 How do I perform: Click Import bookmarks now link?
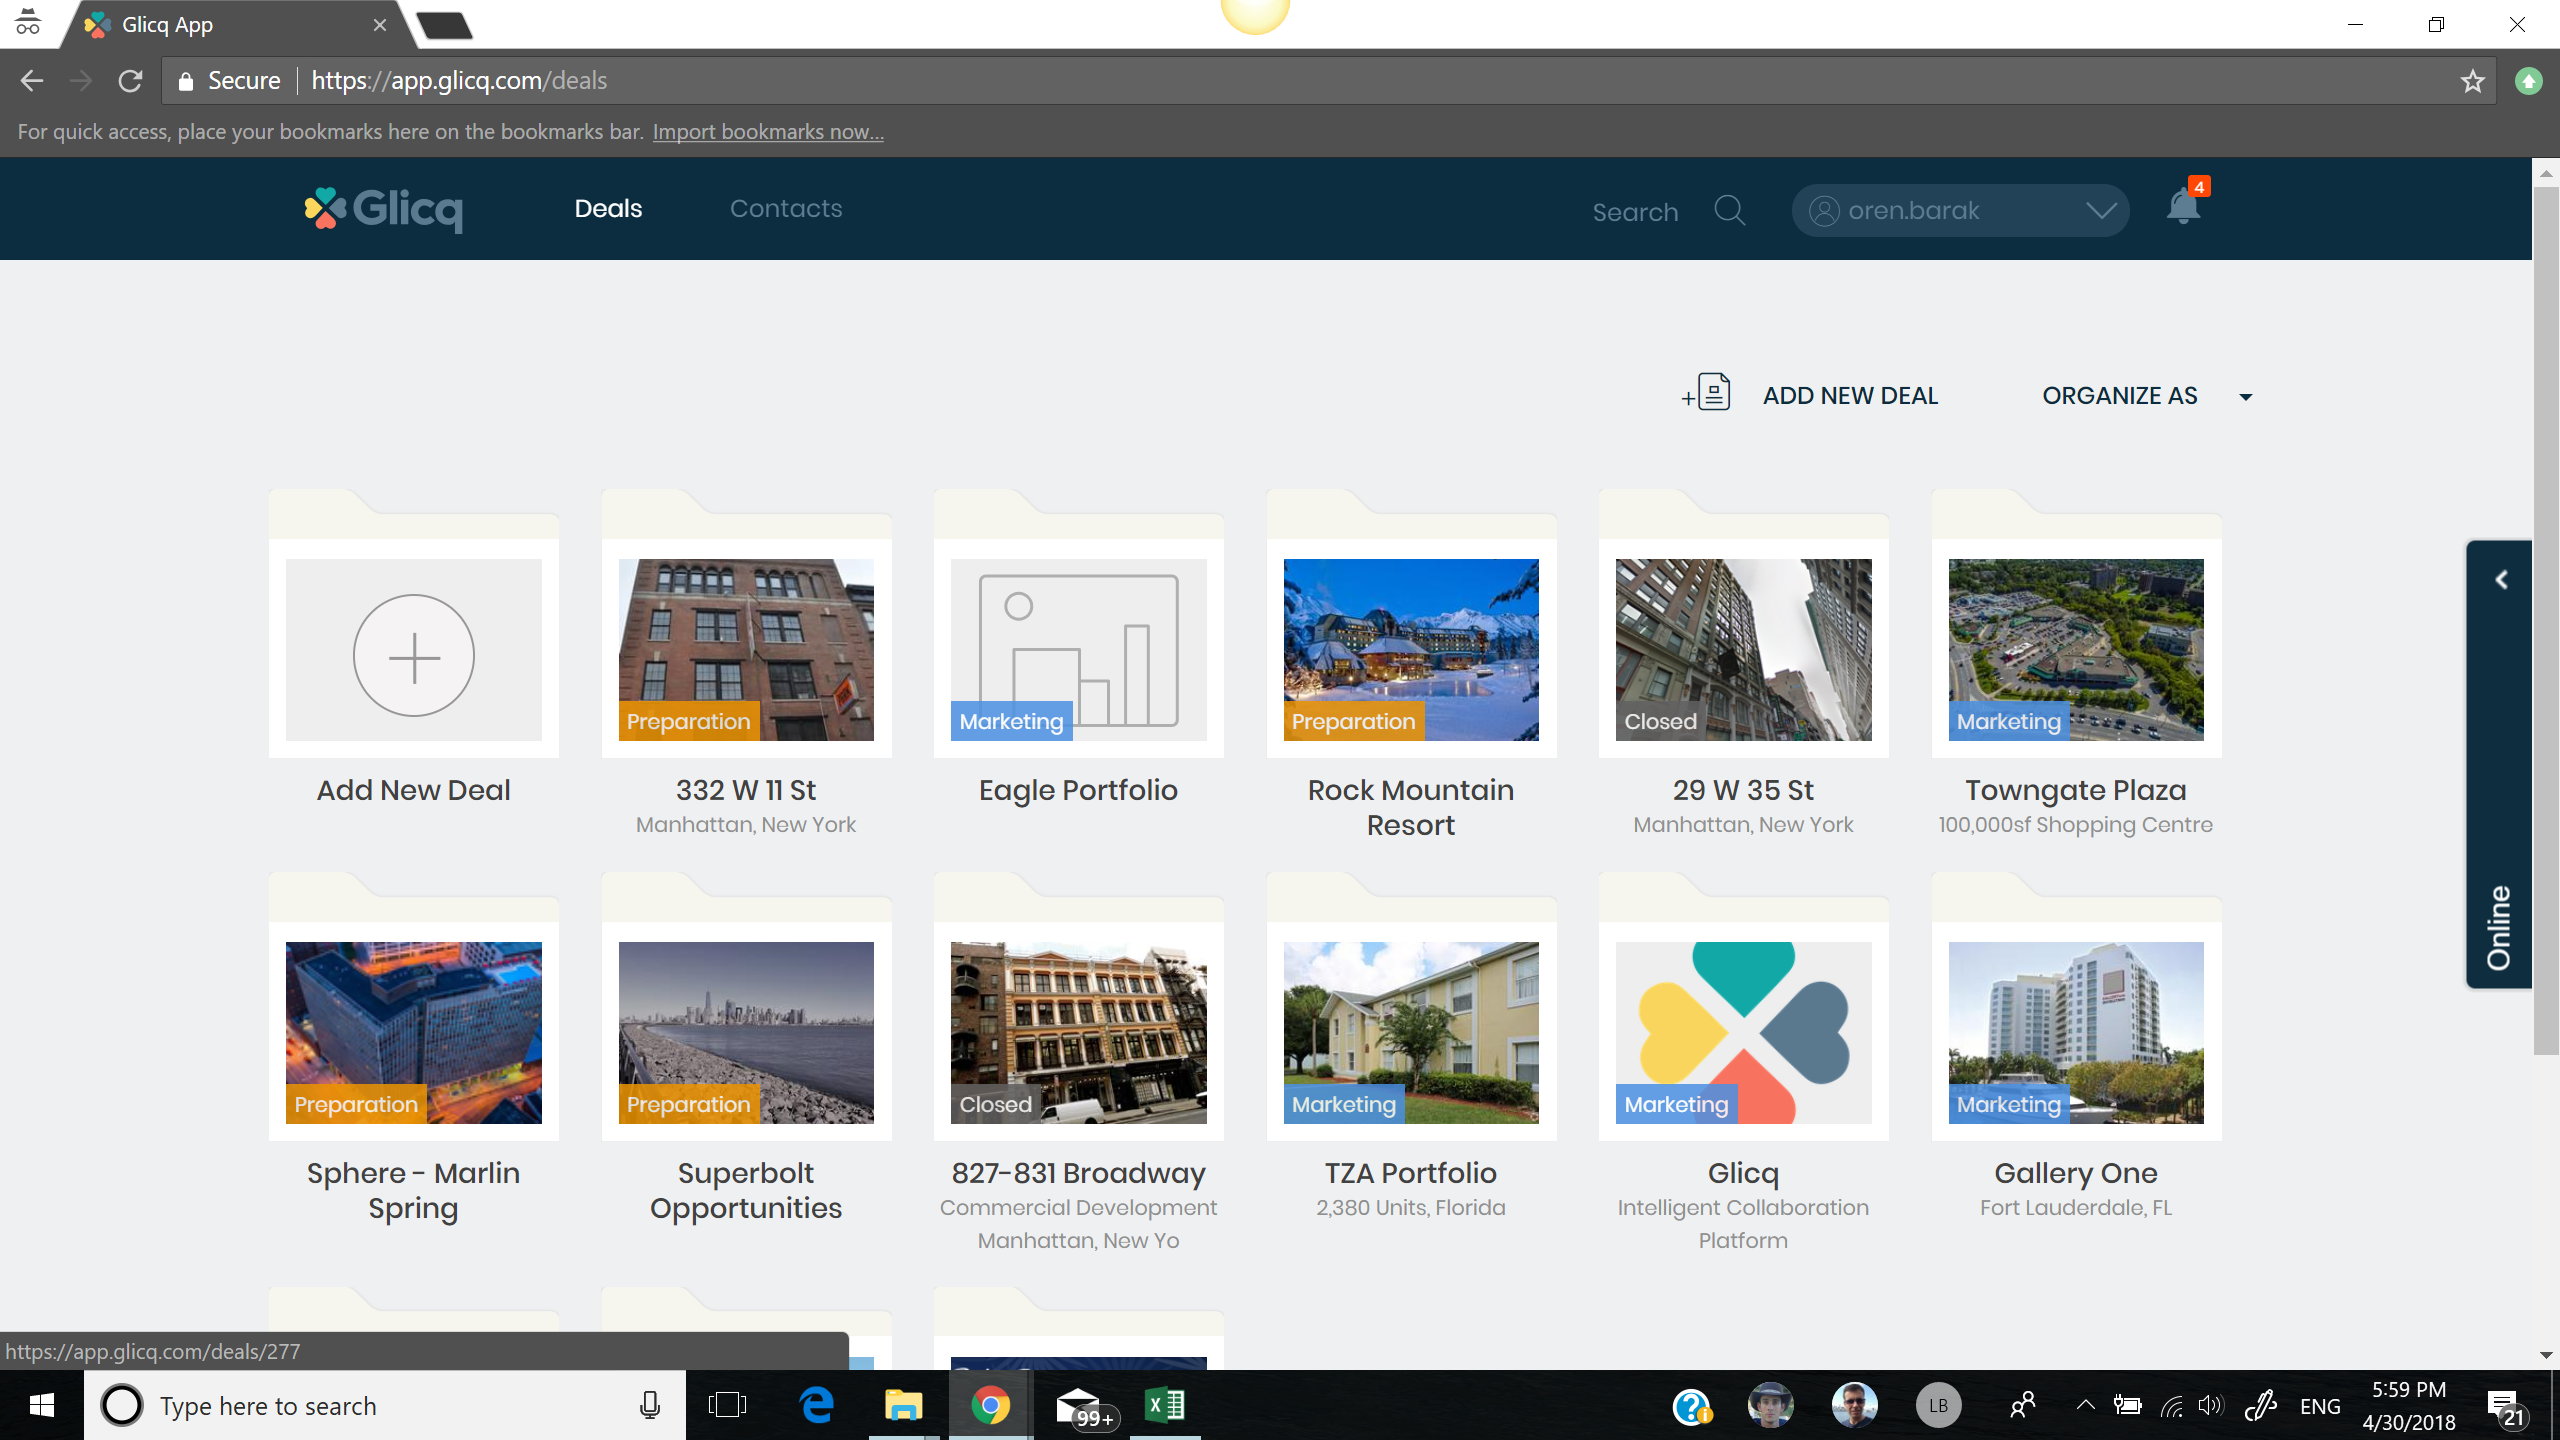click(x=767, y=132)
